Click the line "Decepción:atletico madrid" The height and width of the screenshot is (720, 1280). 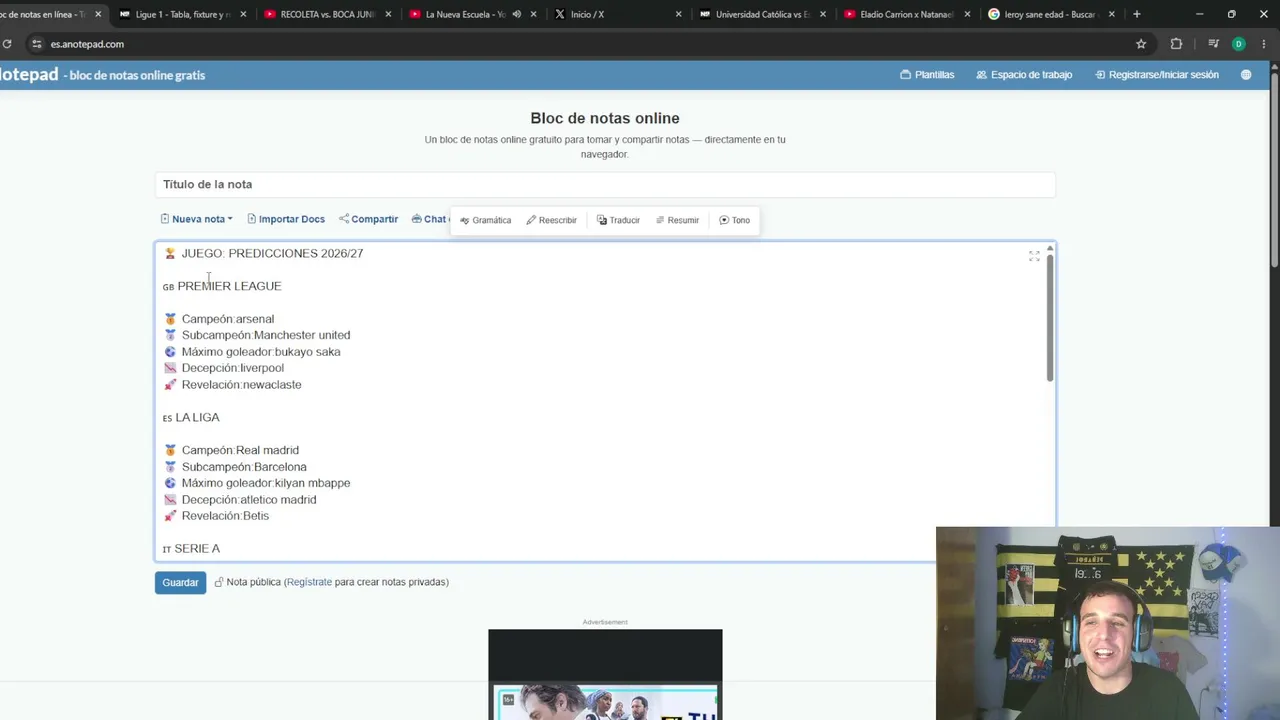click(240, 500)
